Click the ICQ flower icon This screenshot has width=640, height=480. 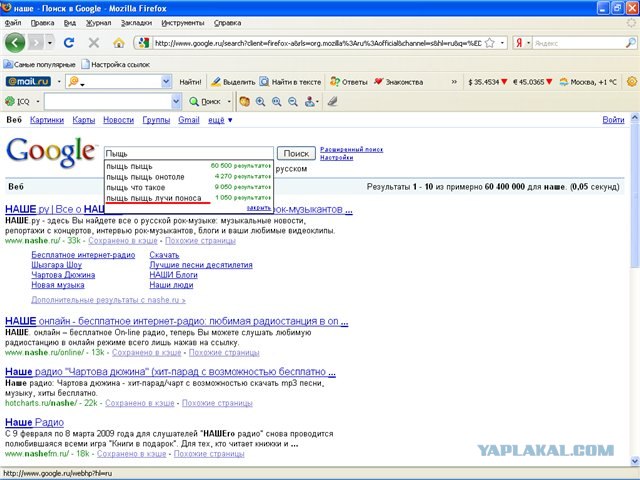(10, 101)
